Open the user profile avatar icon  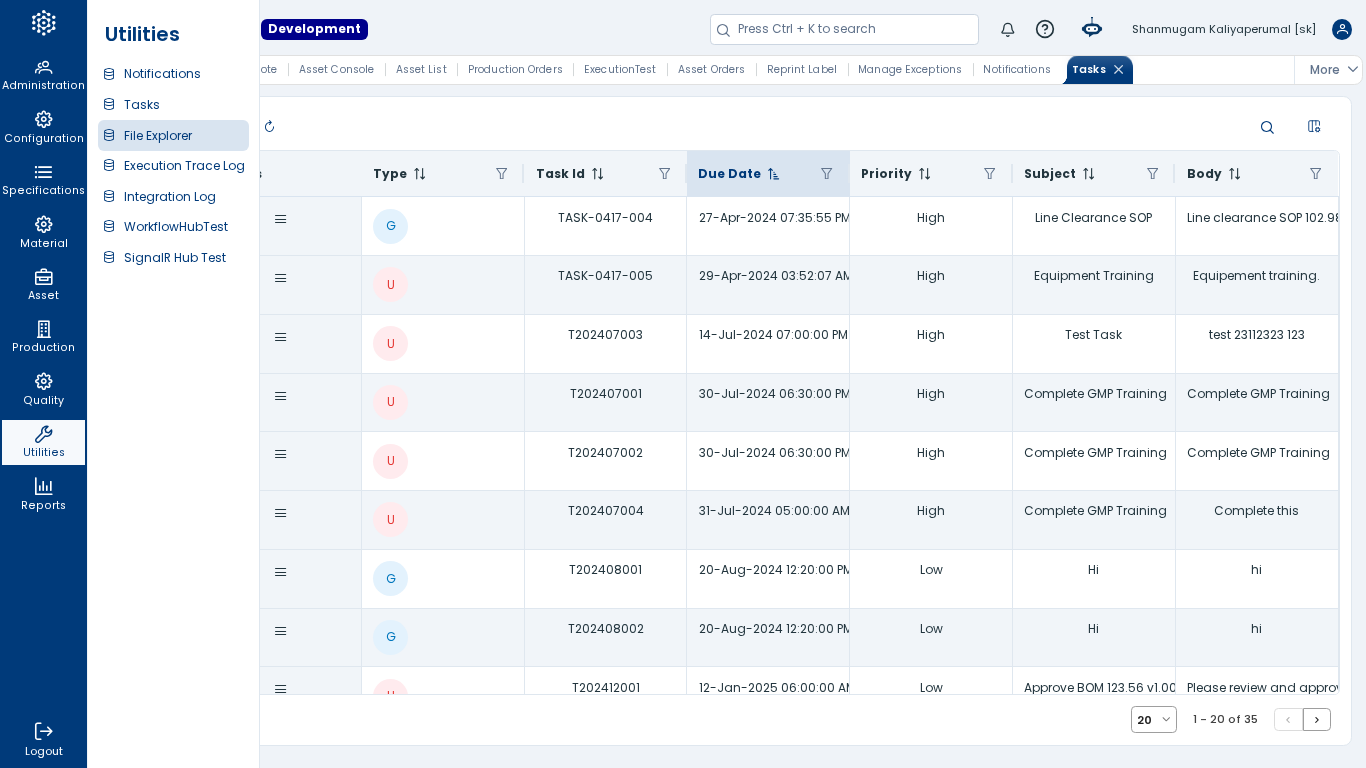click(1342, 29)
